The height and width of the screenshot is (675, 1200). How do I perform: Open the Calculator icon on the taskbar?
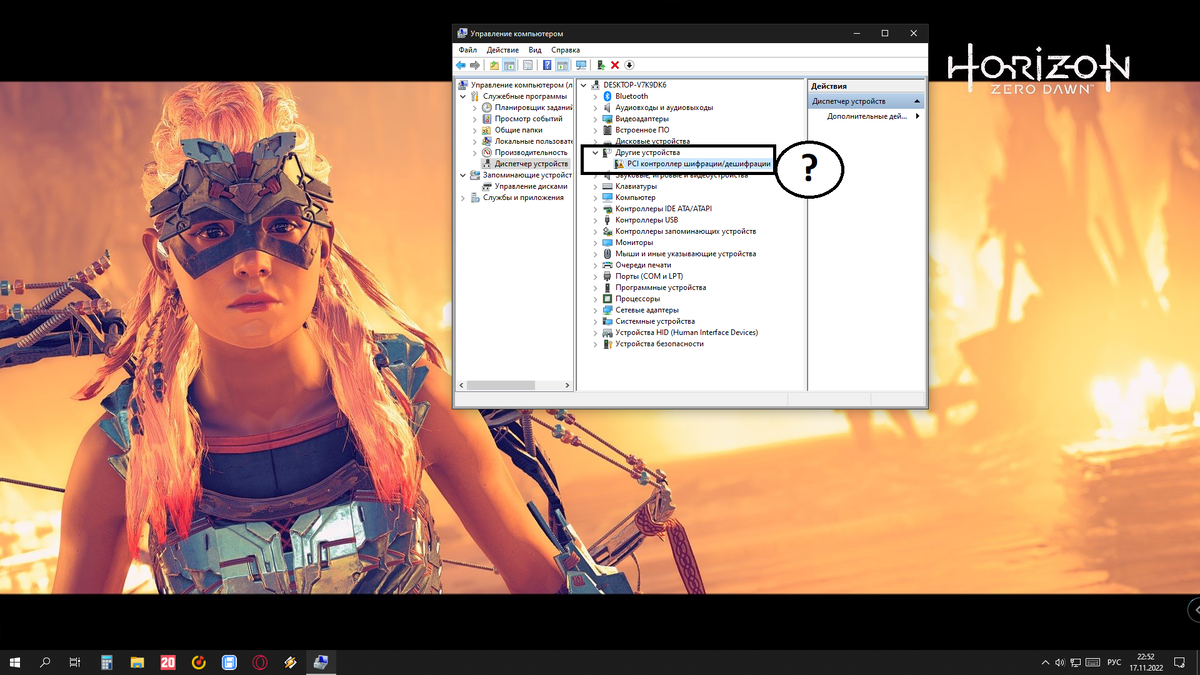tap(106, 662)
